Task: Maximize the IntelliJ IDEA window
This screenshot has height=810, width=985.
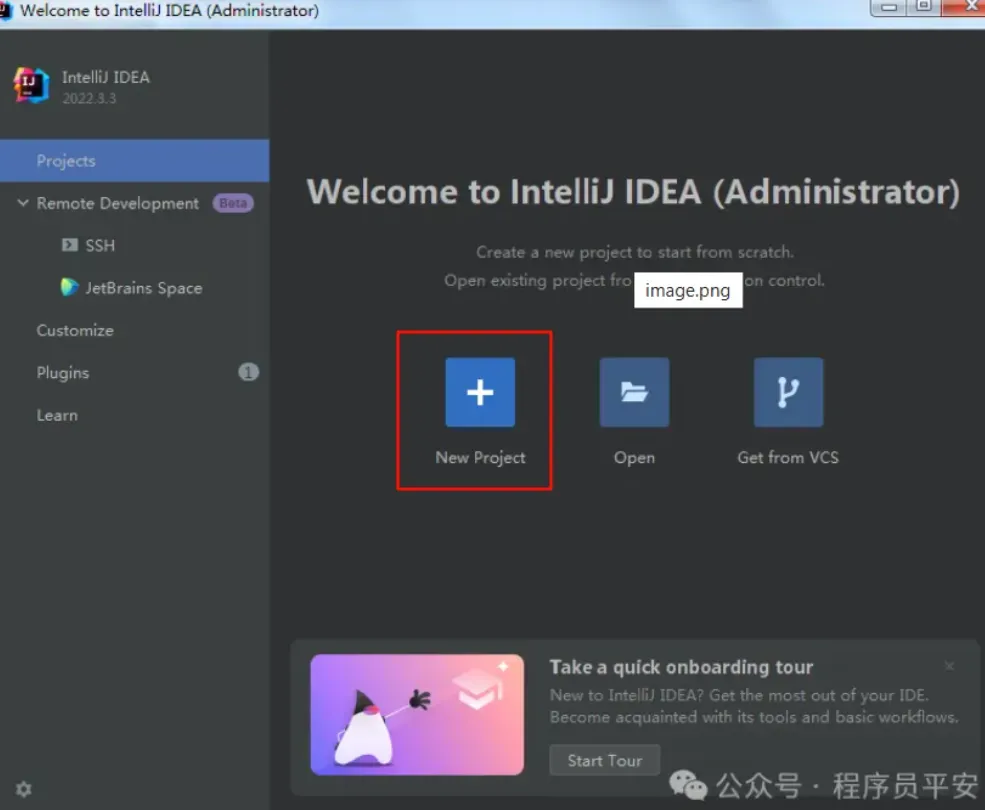Action: click(923, 6)
